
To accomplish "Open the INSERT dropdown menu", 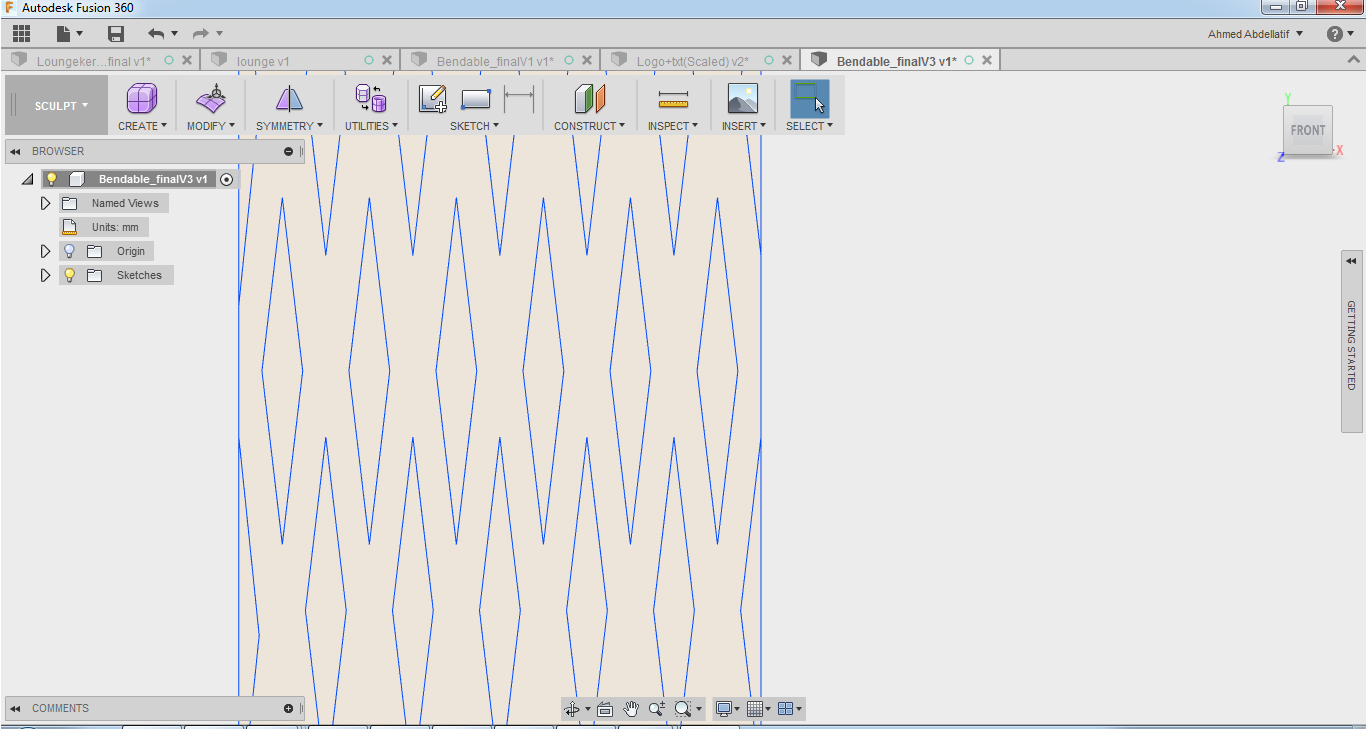I will pos(744,126).
